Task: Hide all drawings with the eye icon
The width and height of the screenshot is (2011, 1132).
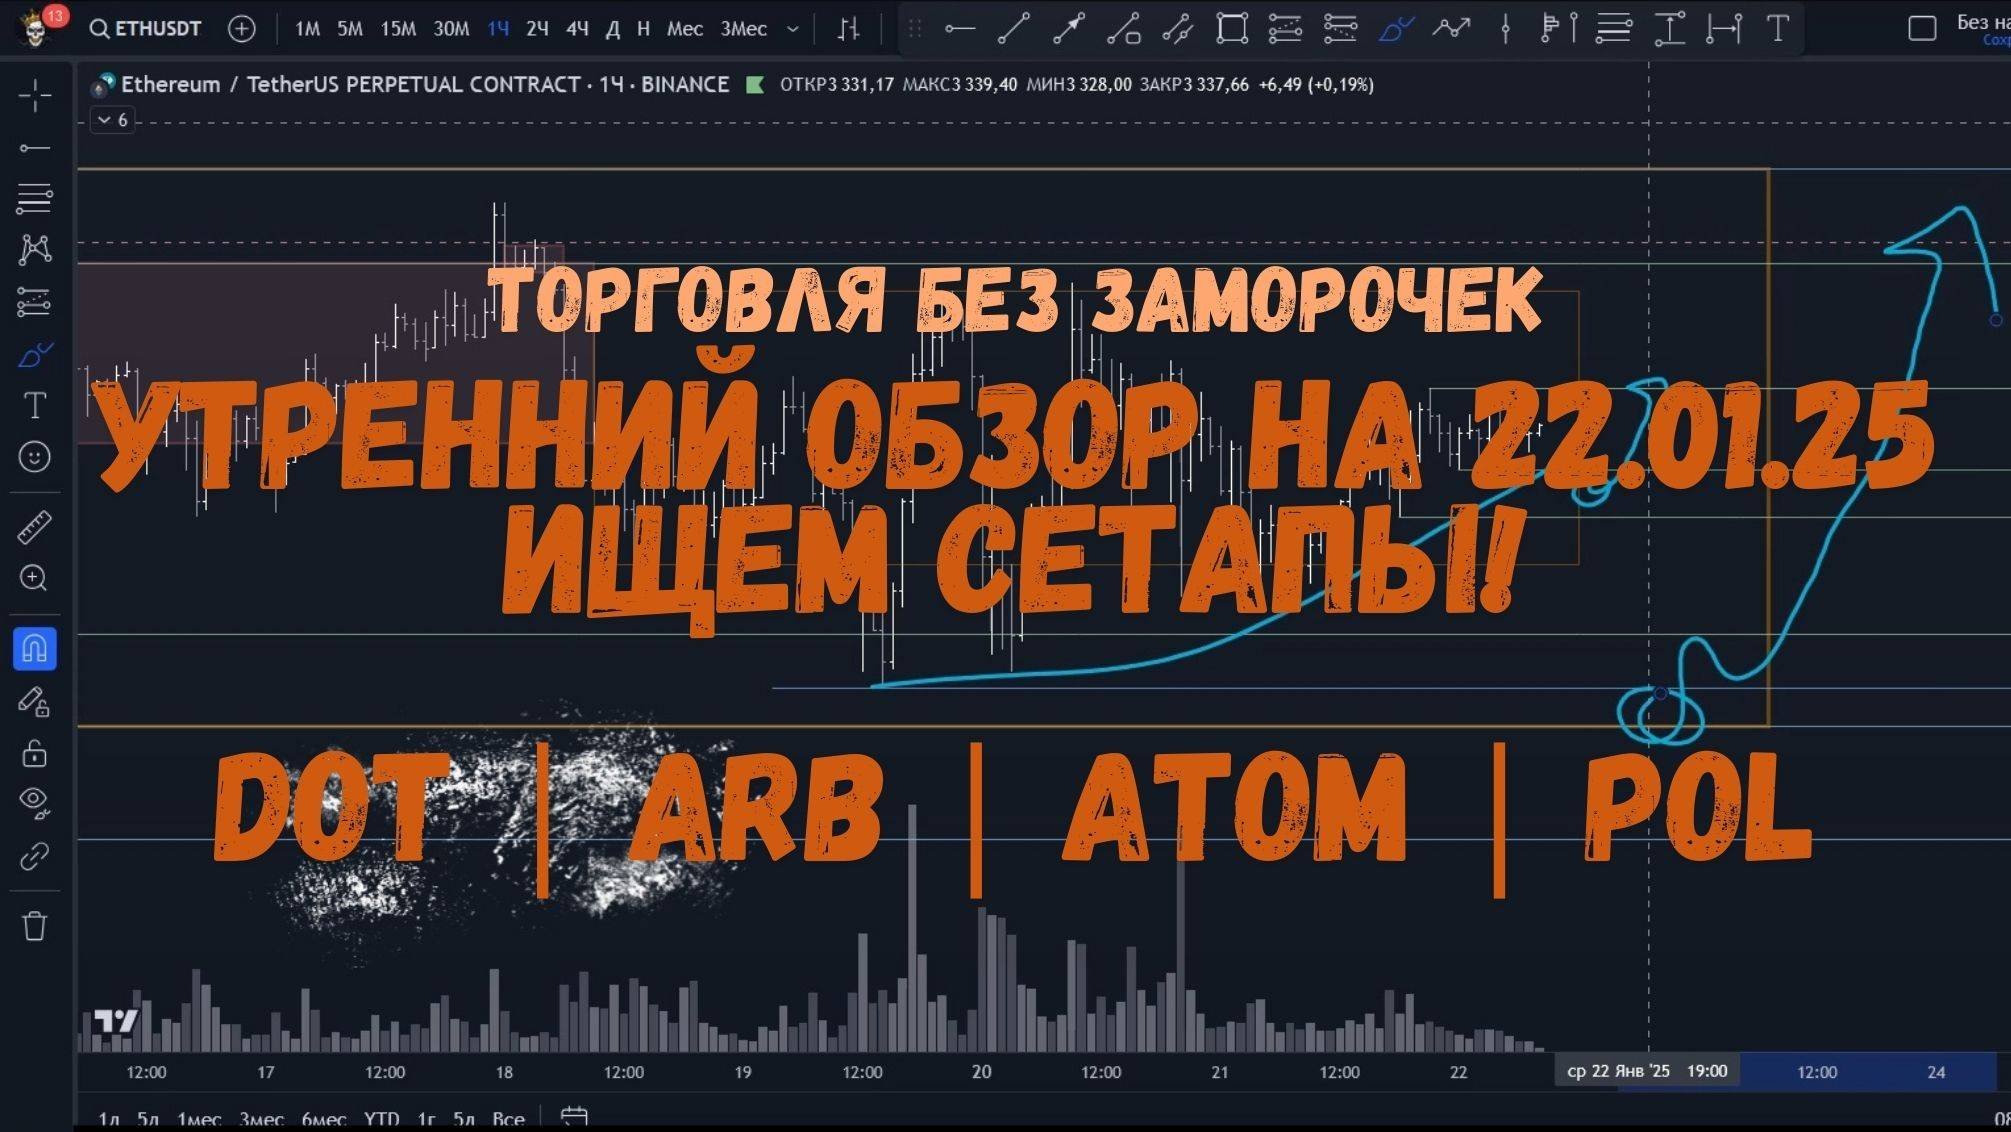Action: pyautogui.click(x=35, y=802)
